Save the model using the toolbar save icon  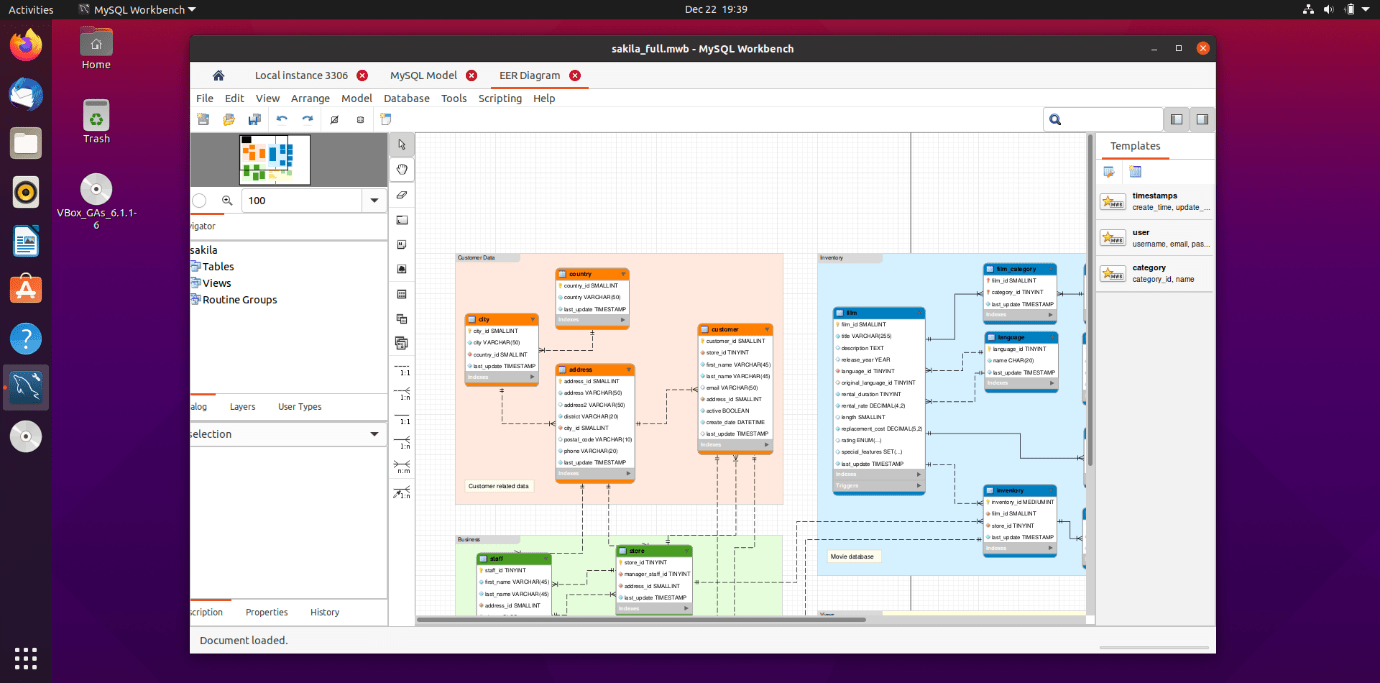[x=255, y=119]
